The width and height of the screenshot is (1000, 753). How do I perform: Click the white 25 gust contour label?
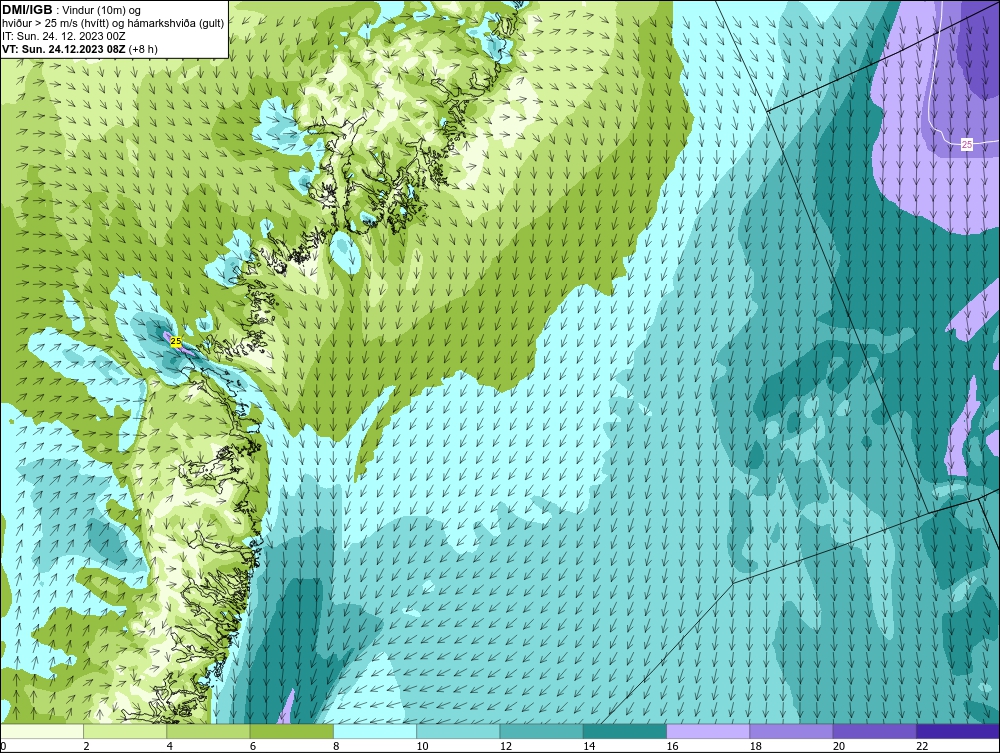tap(967, 145)
